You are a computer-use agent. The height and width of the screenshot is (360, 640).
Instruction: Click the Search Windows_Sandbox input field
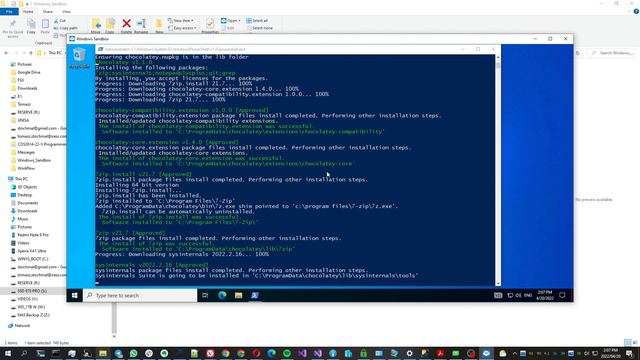[611, 53]
